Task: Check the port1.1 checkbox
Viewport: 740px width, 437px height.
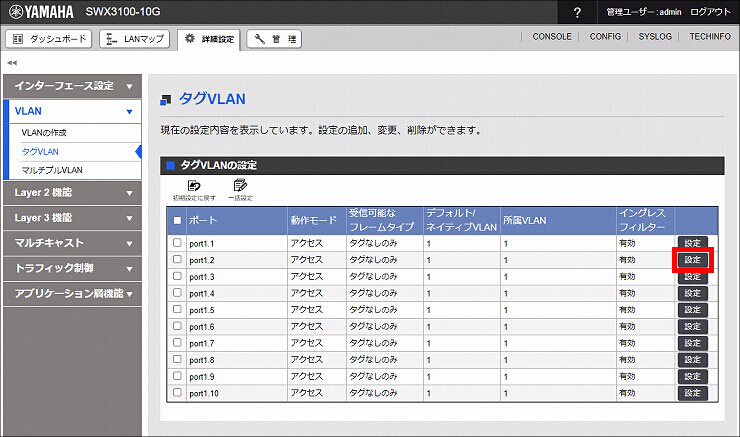Action: [177, 243]
